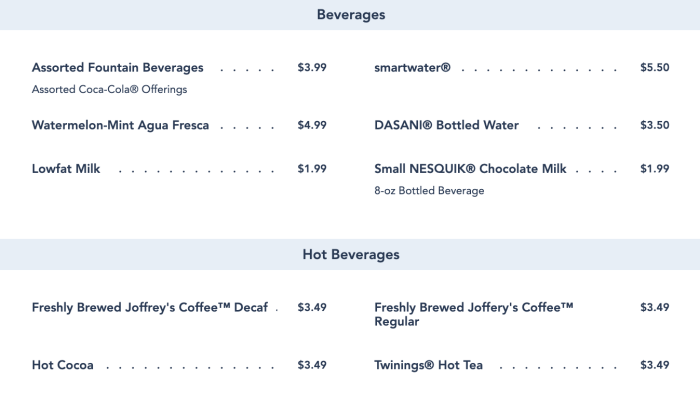Click the Hot Cocoa $3.49 price
Image resolution: width=700 pixels, height=404 pixels.
click(312, 365)
